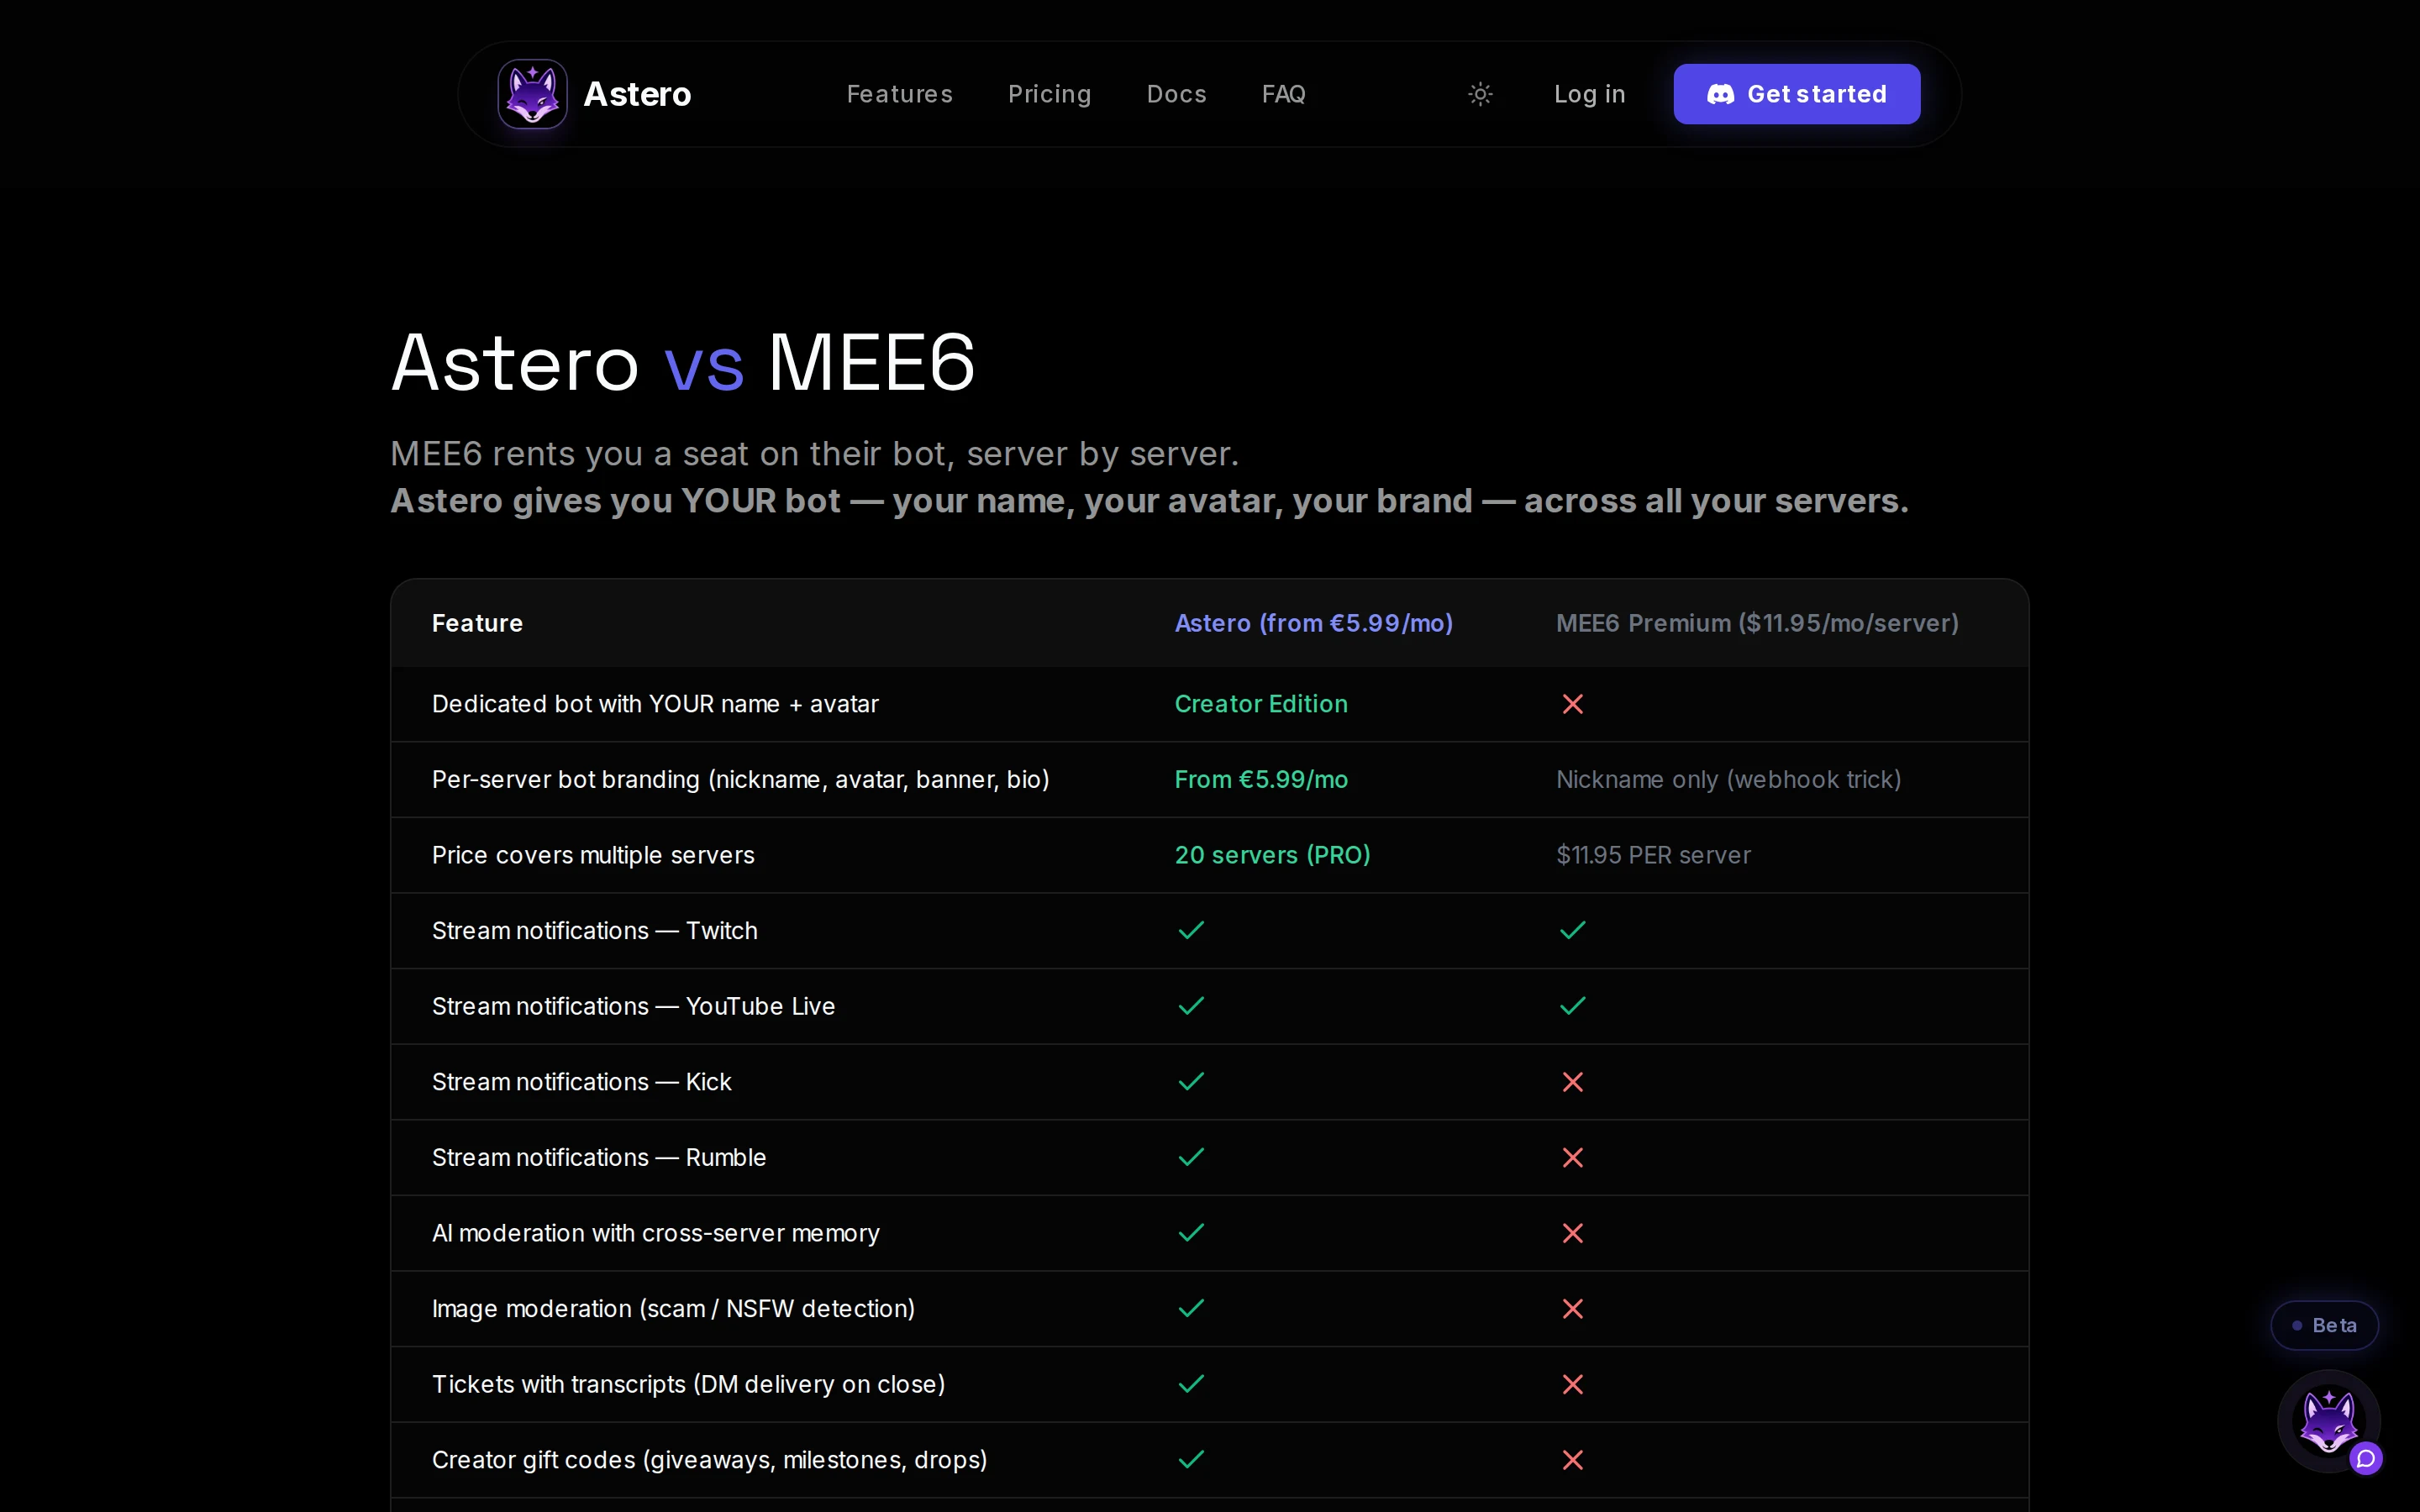Click the 'From €5.99/mo' cell
Image resolution: width=2420 pixels, height=1512 pixels.
(1261, 779)
